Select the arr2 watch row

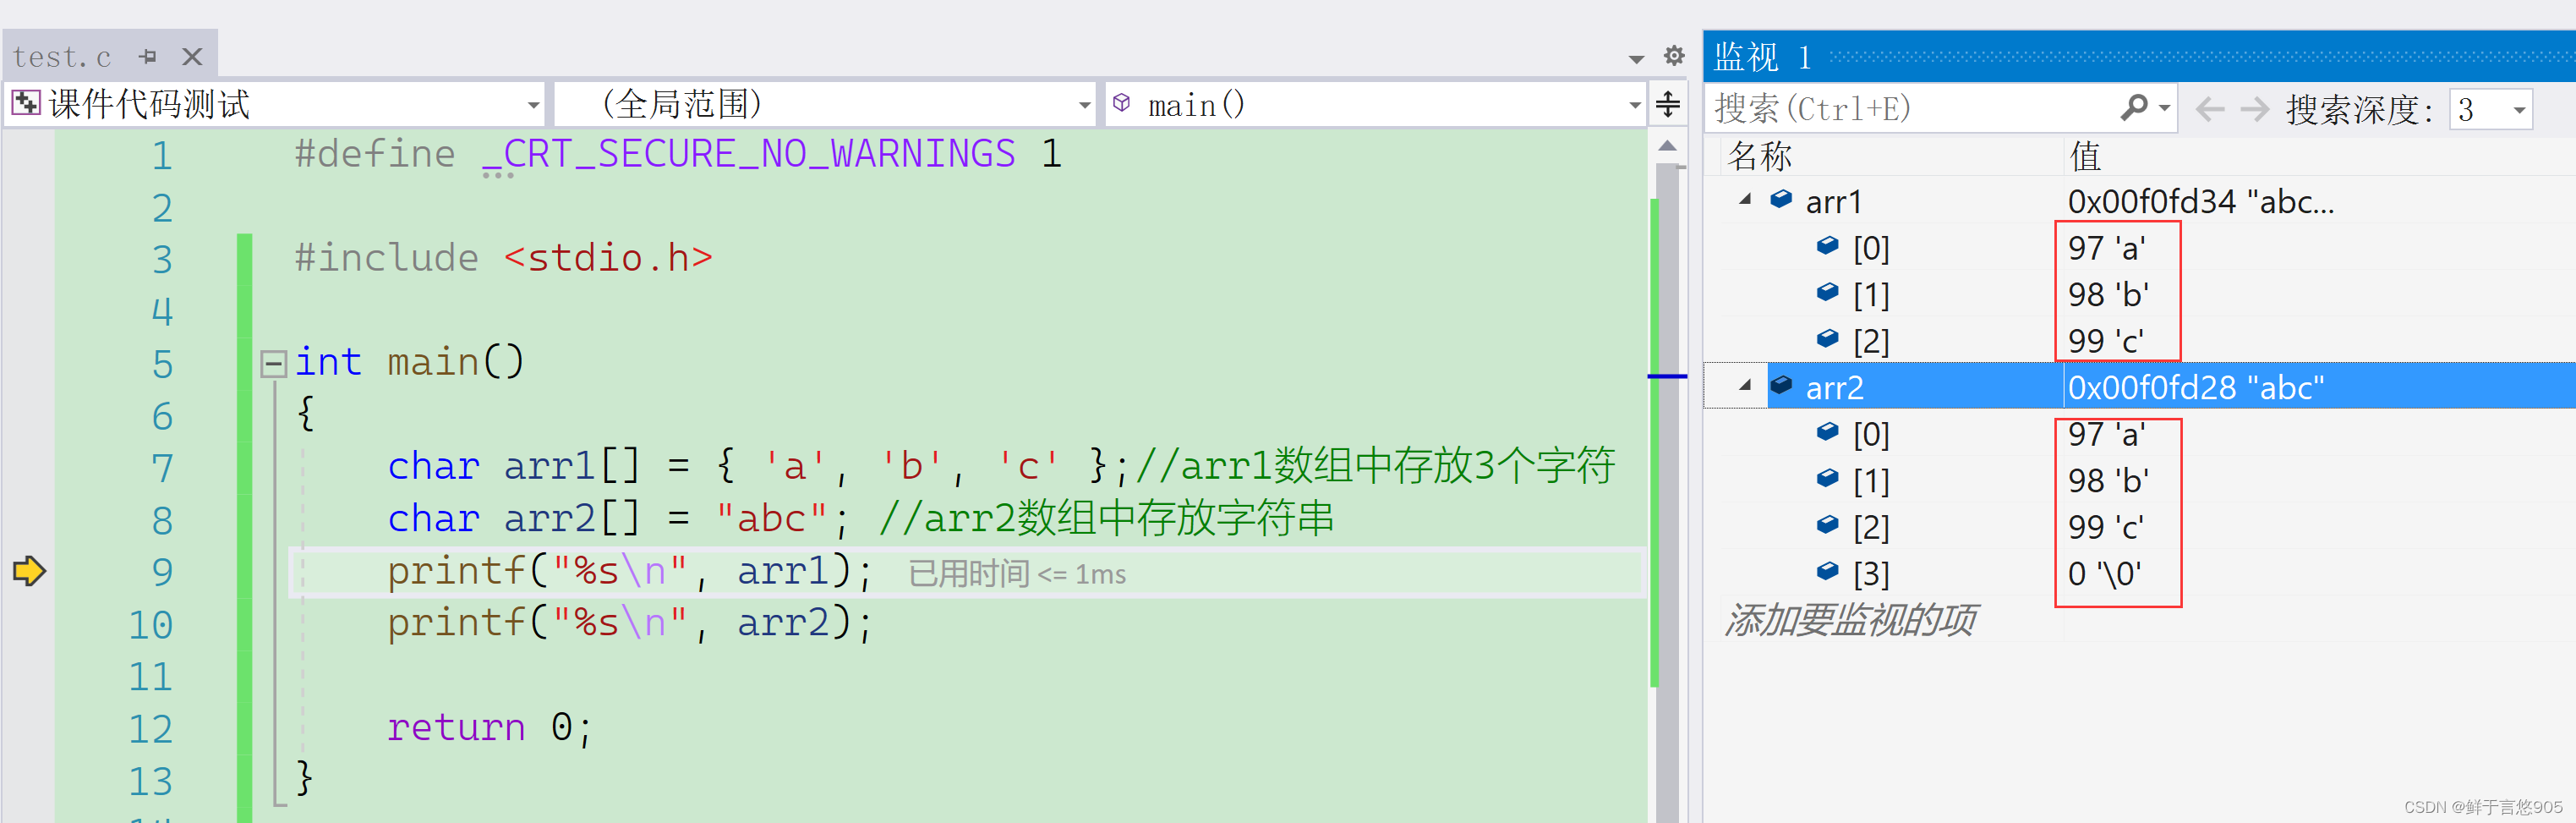2140,387
